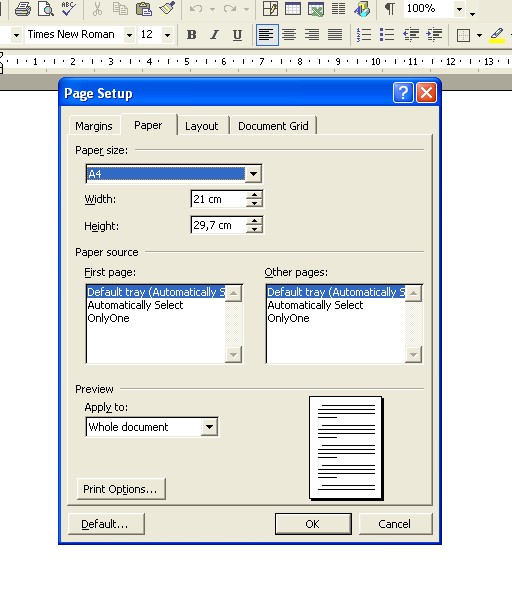
Task: Expand the Paper size A4 dropdown
Action: coord(253,174)
